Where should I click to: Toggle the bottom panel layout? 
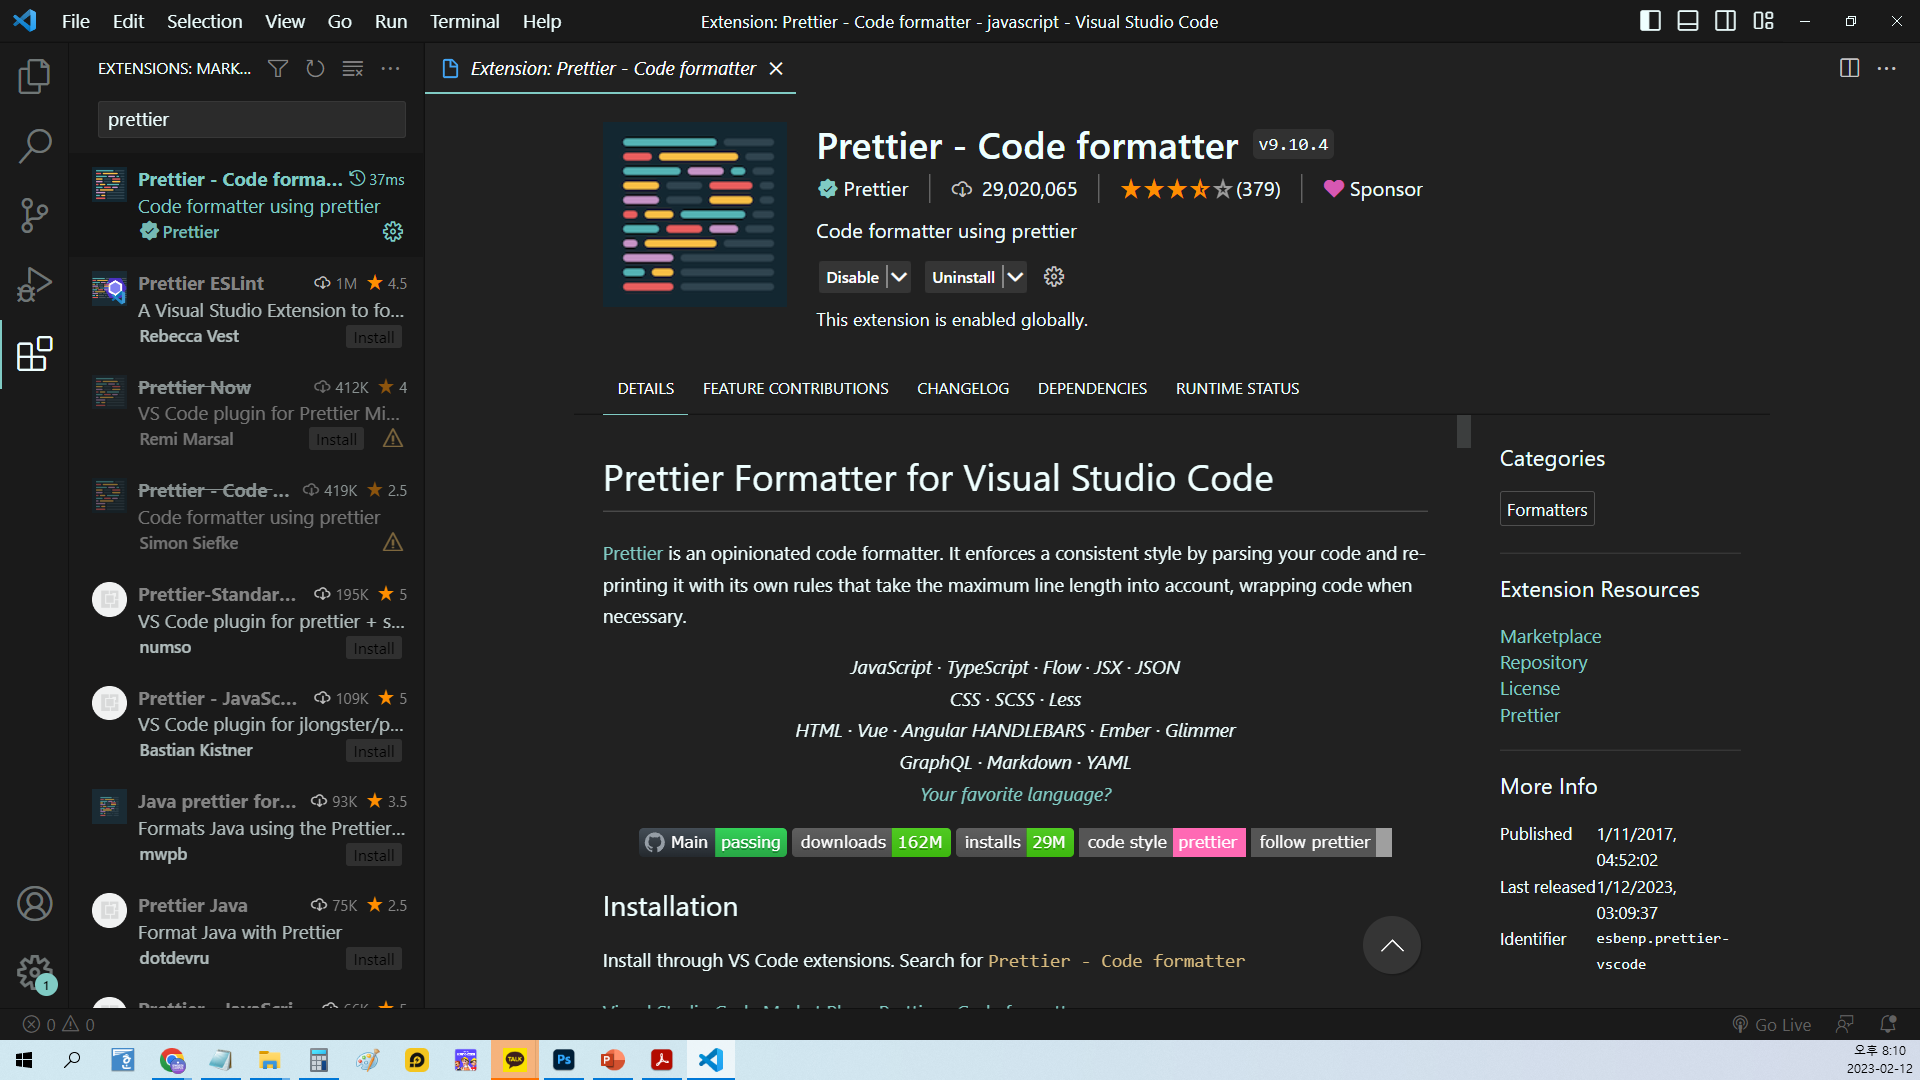coord(1688,21)
